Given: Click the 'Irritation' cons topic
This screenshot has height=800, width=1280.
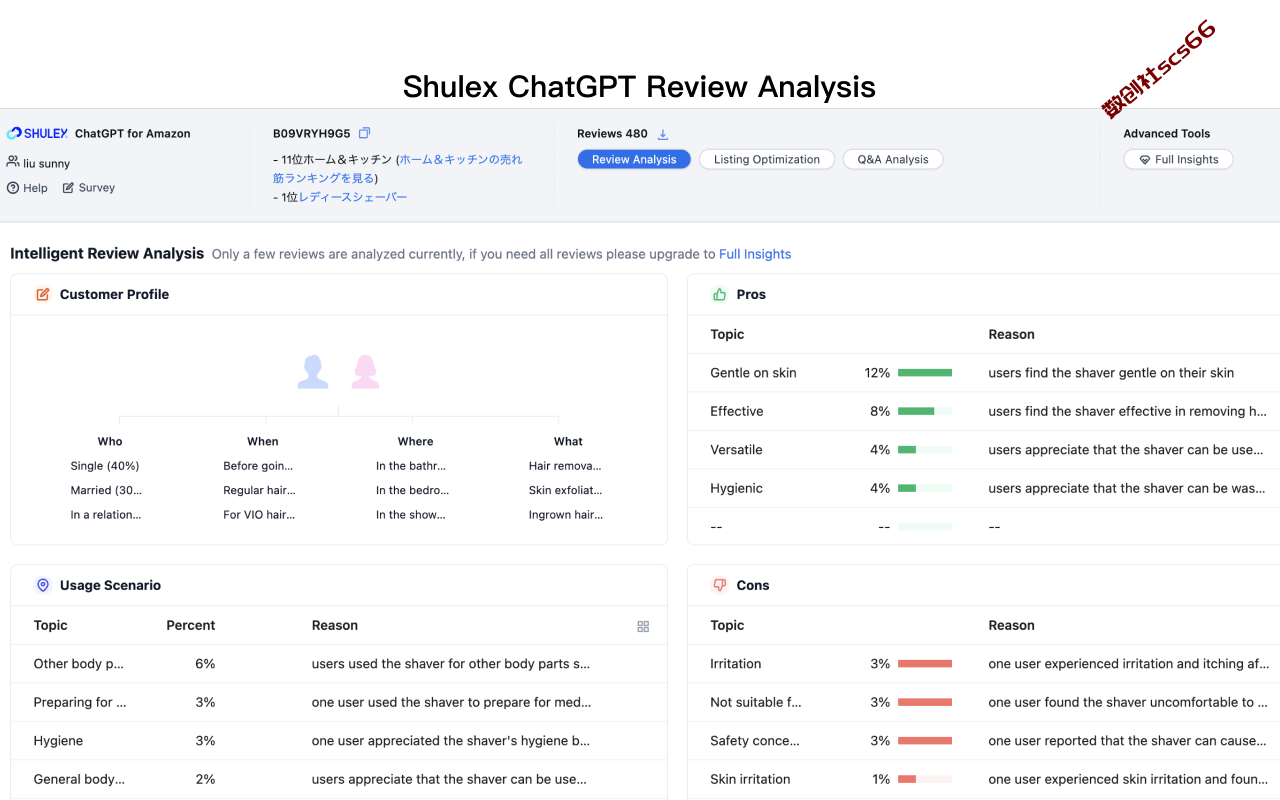Looking at the screenshot, I should pos(736,664).
